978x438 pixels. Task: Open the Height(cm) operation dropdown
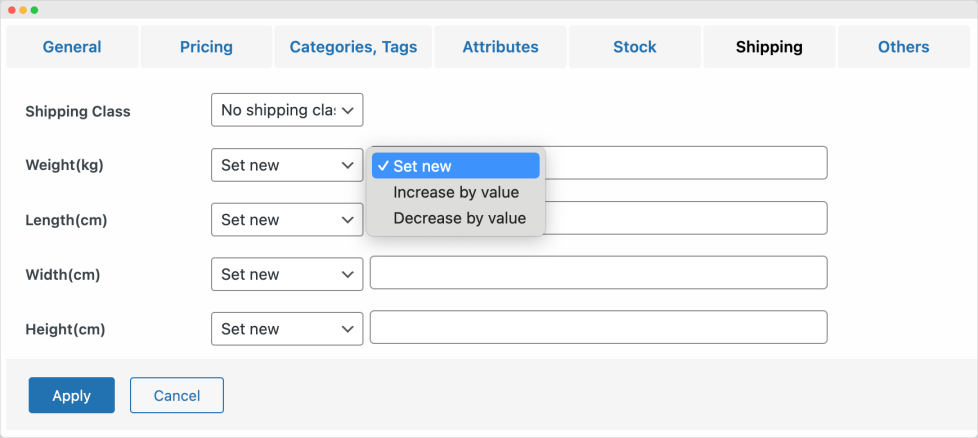(x=287, y=328)
